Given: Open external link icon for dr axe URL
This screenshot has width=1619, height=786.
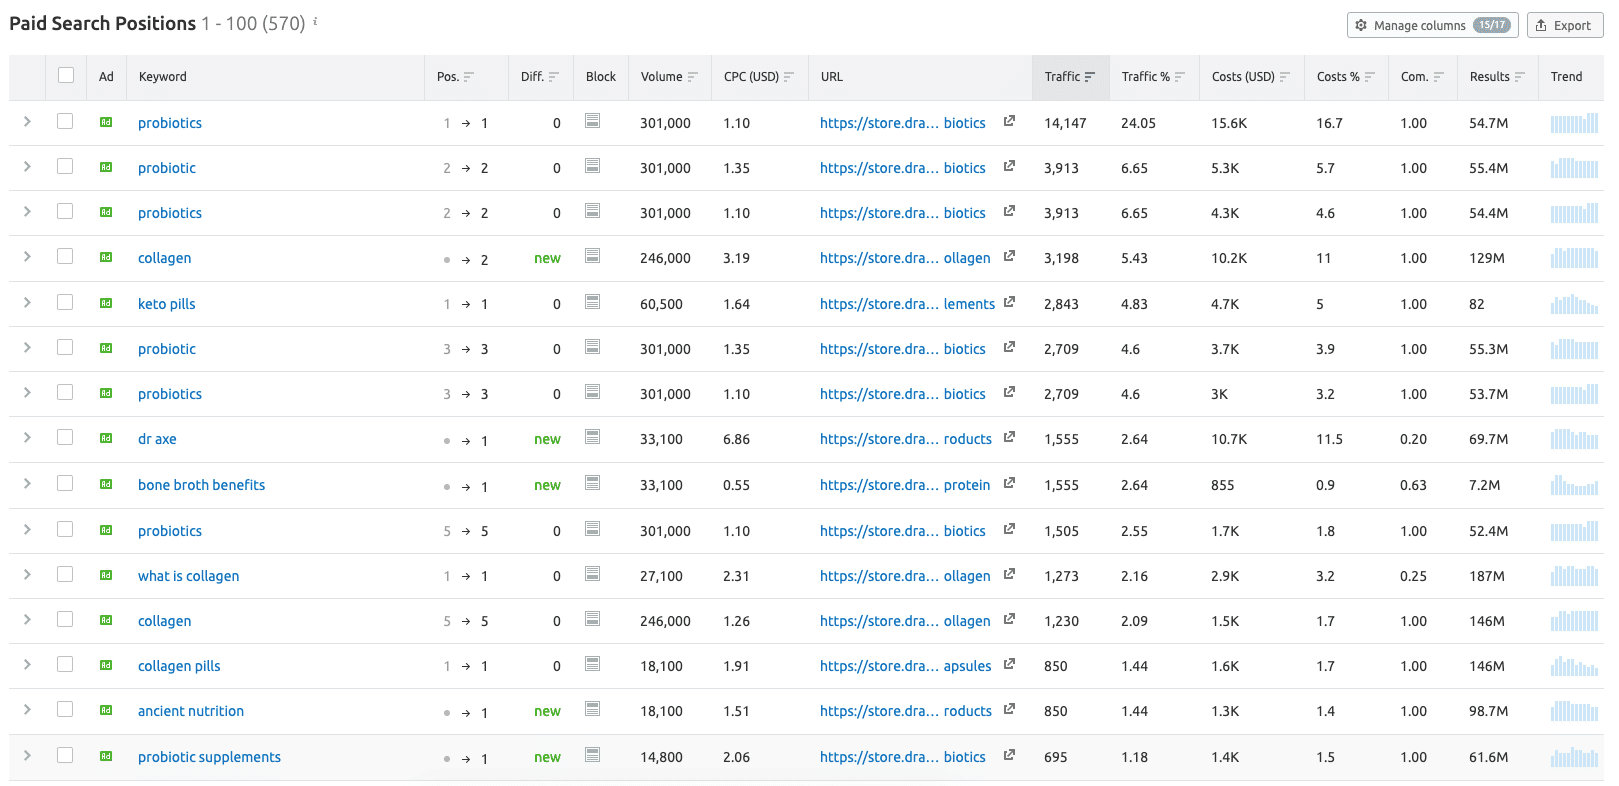Looking at the screenshot, I should [x=1009, y=437].
